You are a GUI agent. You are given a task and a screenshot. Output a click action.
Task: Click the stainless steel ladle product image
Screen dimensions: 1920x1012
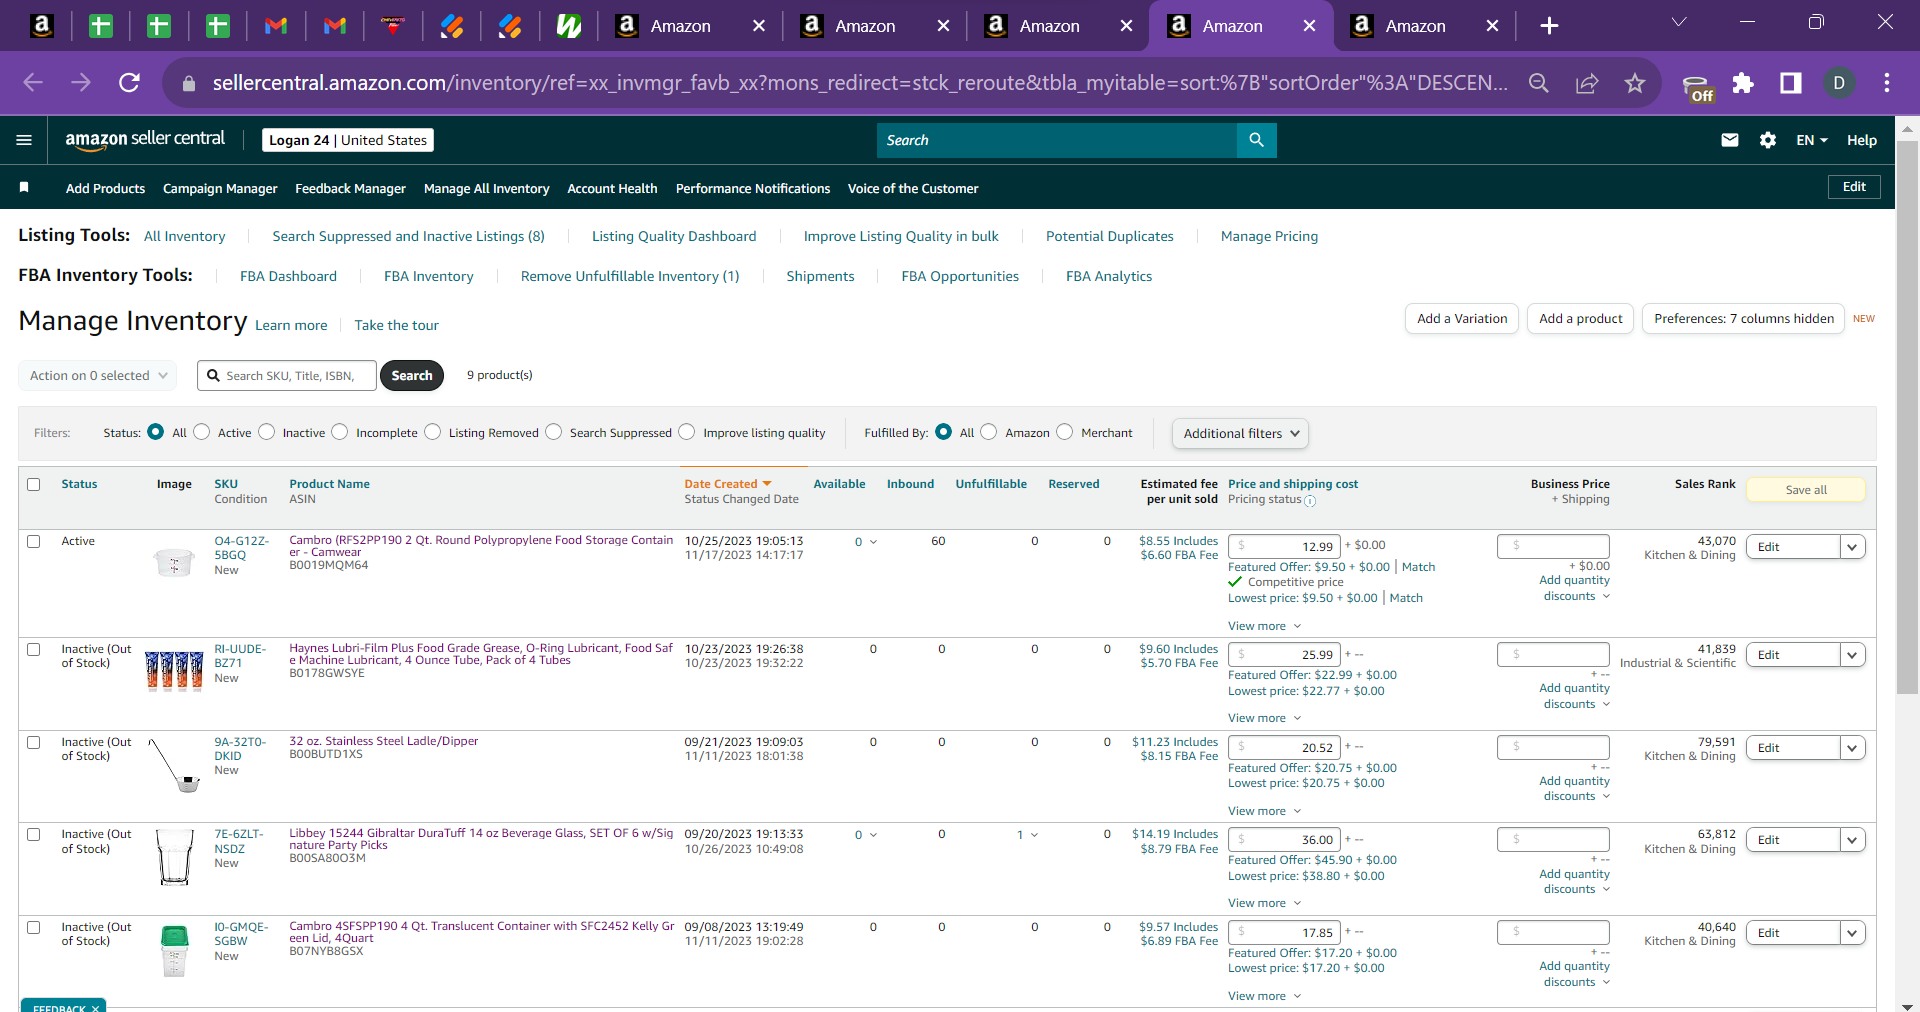(174, 765)
